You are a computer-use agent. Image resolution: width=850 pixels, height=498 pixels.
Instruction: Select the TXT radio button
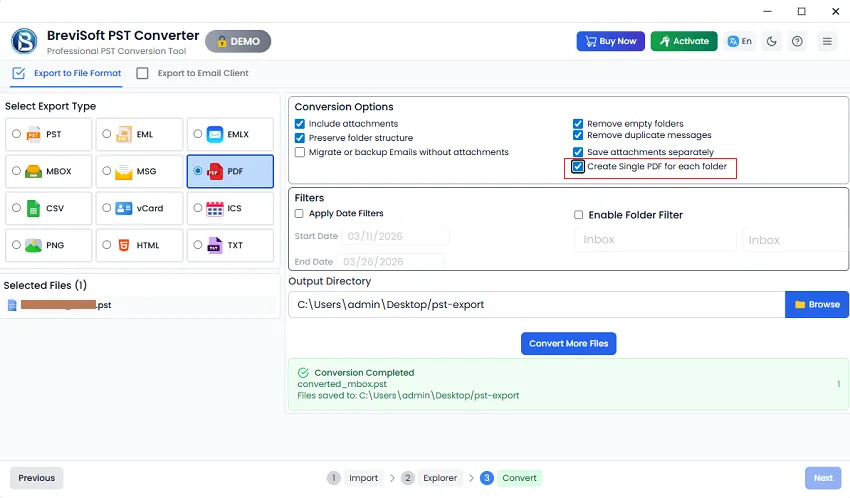pyautogui.click(x=198, y=244)
